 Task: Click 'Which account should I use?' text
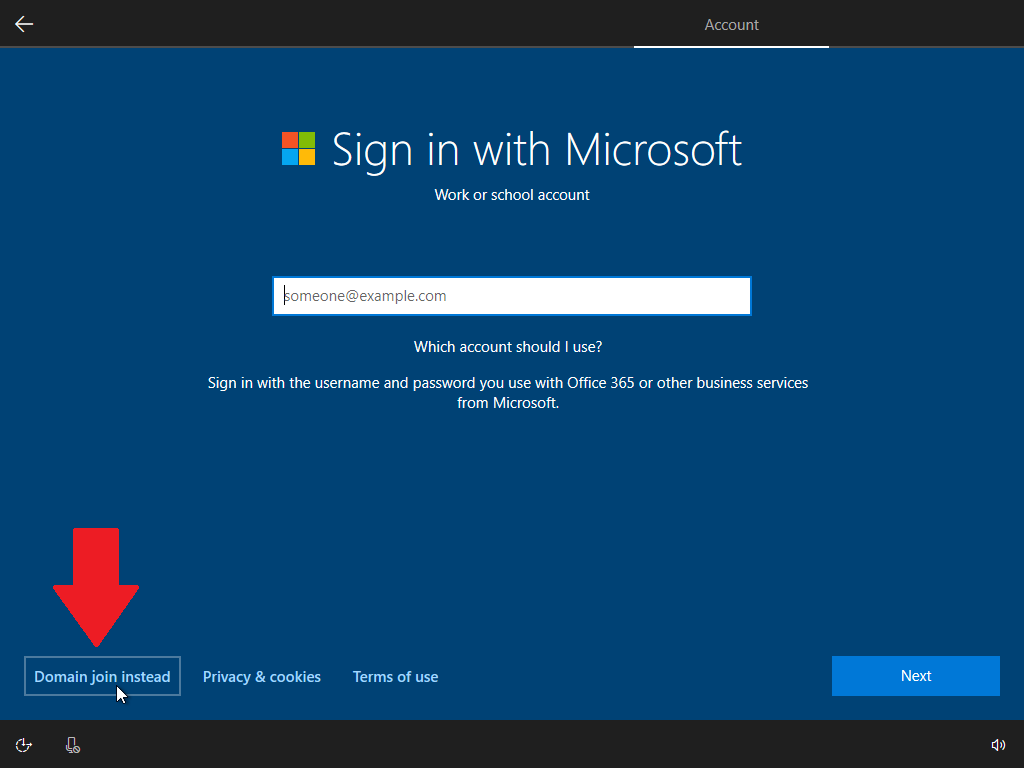[x=508, y=347]
